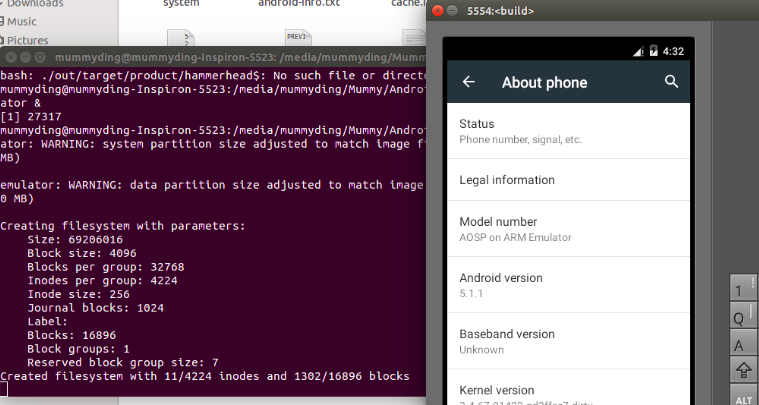The height and width of the screenshot is (405, 759).
Task: Click the 'Size: 69206016' terminal line
Action: coord(75,240)
